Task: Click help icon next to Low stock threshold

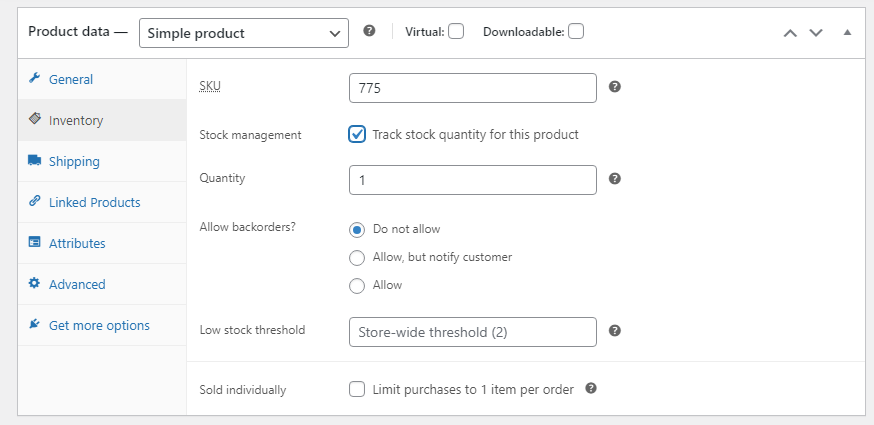Action: point(615,331)
